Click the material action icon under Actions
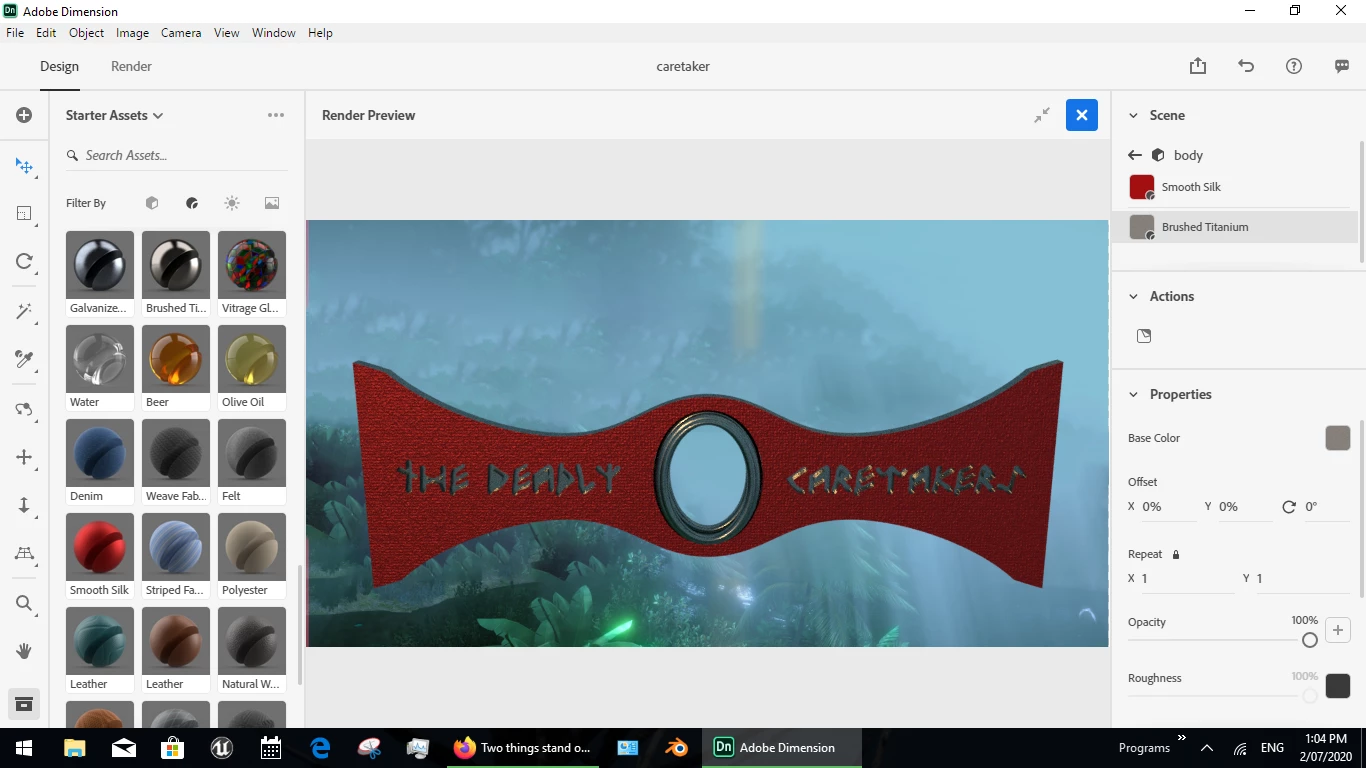This screenshot has height=768, width=1366. click(x=1144, y=336)
